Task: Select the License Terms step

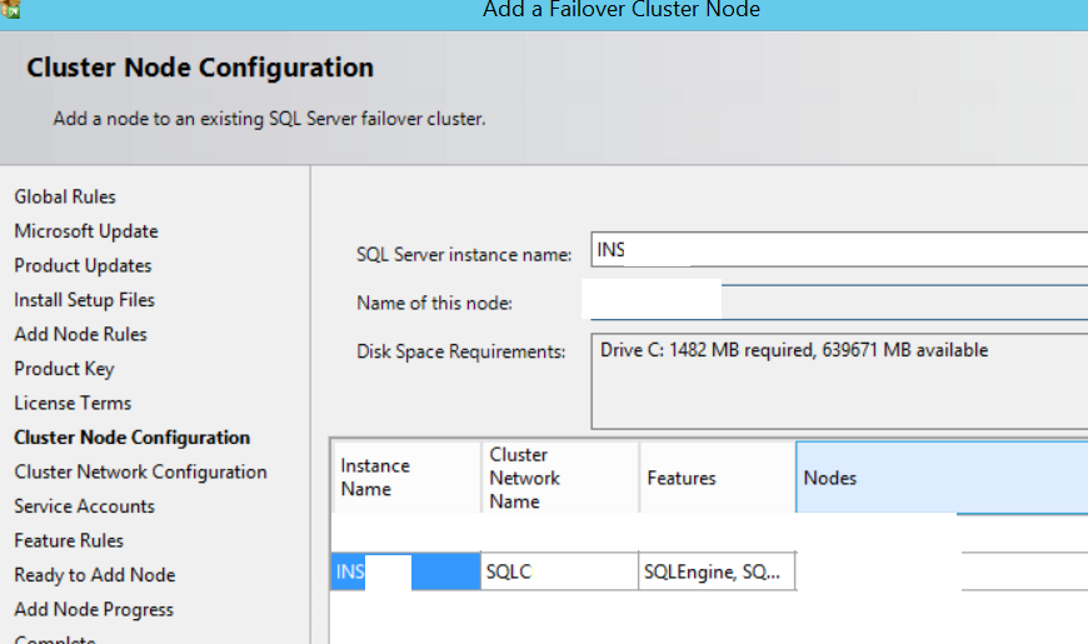Action: pos(73,403)
